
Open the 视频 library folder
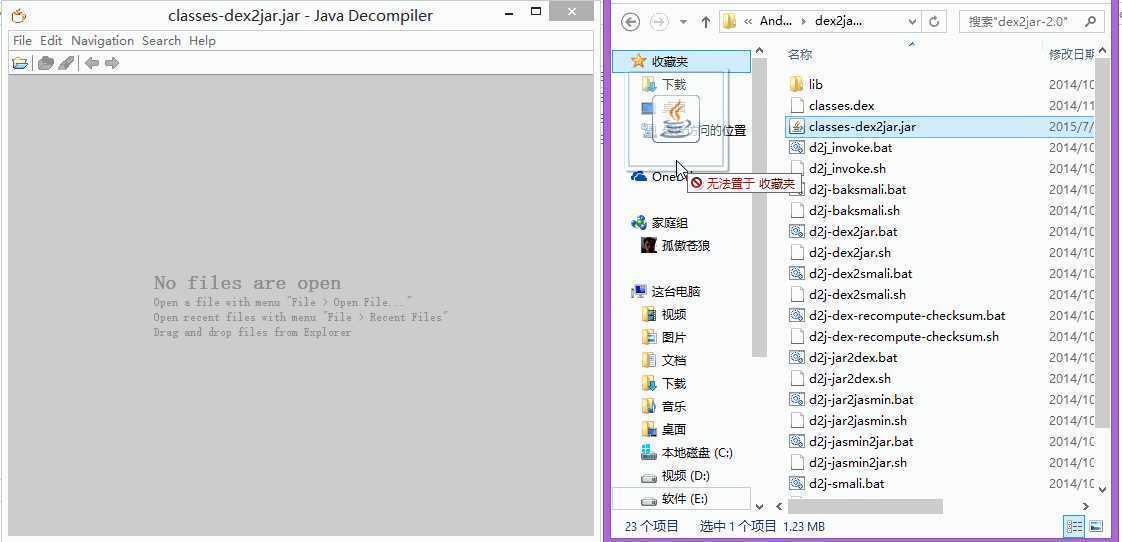tap(664, 314)
